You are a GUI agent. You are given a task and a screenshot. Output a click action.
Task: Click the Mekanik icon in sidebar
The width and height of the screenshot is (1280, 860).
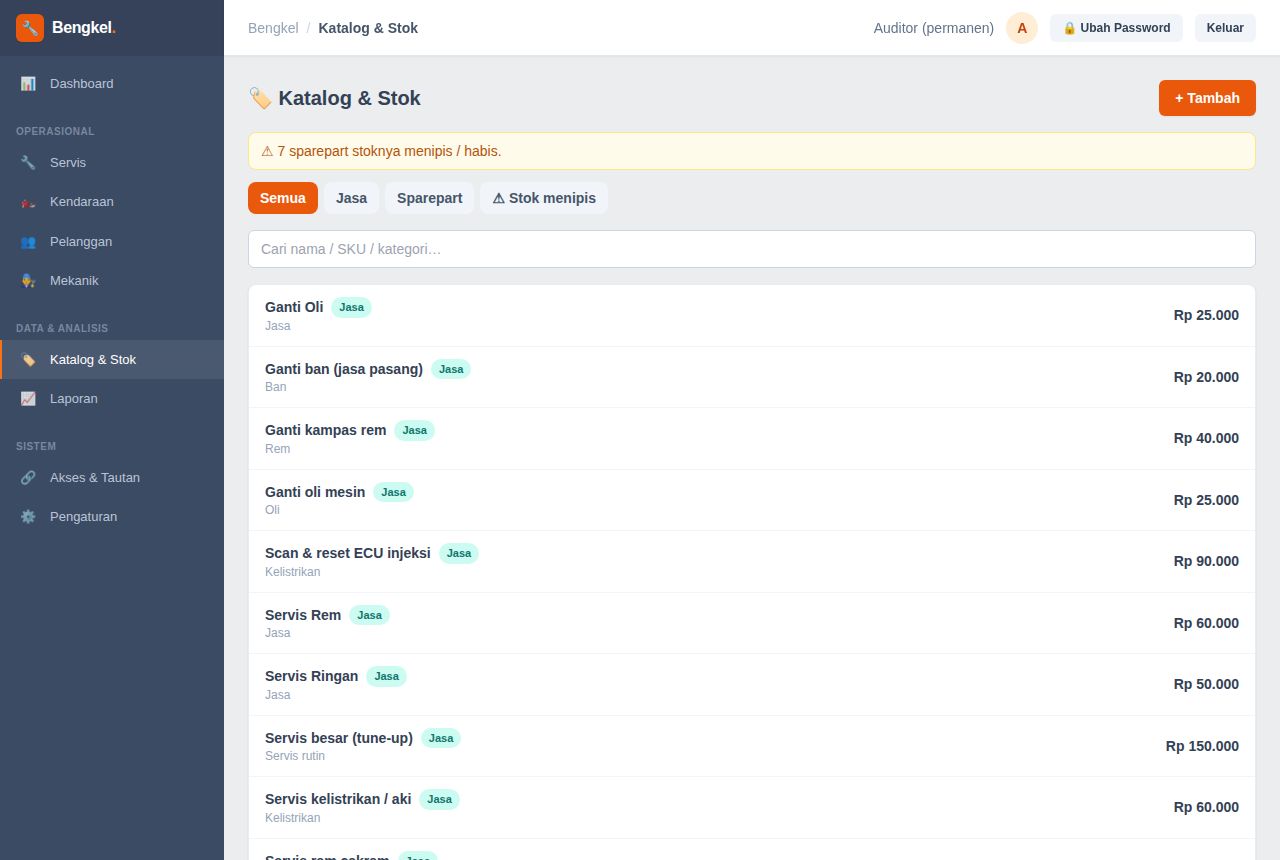point(28,281)
